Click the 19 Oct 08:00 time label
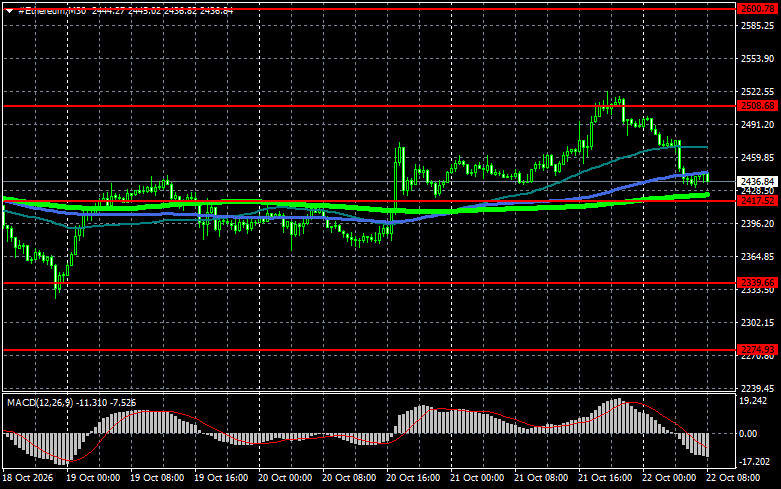The height and width of the screenshot is (489, 781). pyautogui.click(x=157, y=478)
